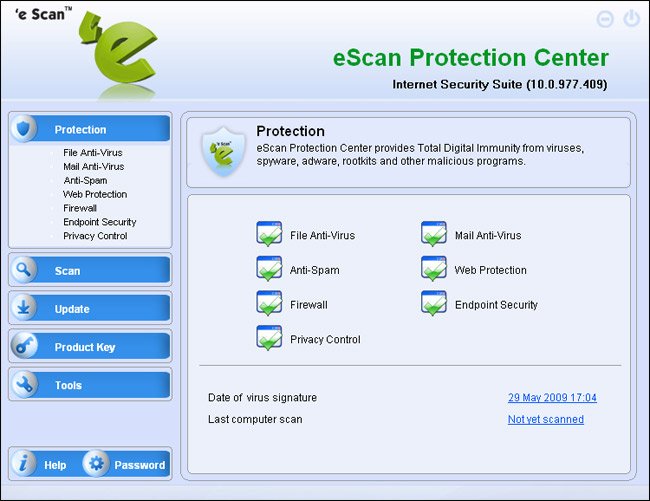Open Password settings button label

pyautogui.click(x=140, y=465)
